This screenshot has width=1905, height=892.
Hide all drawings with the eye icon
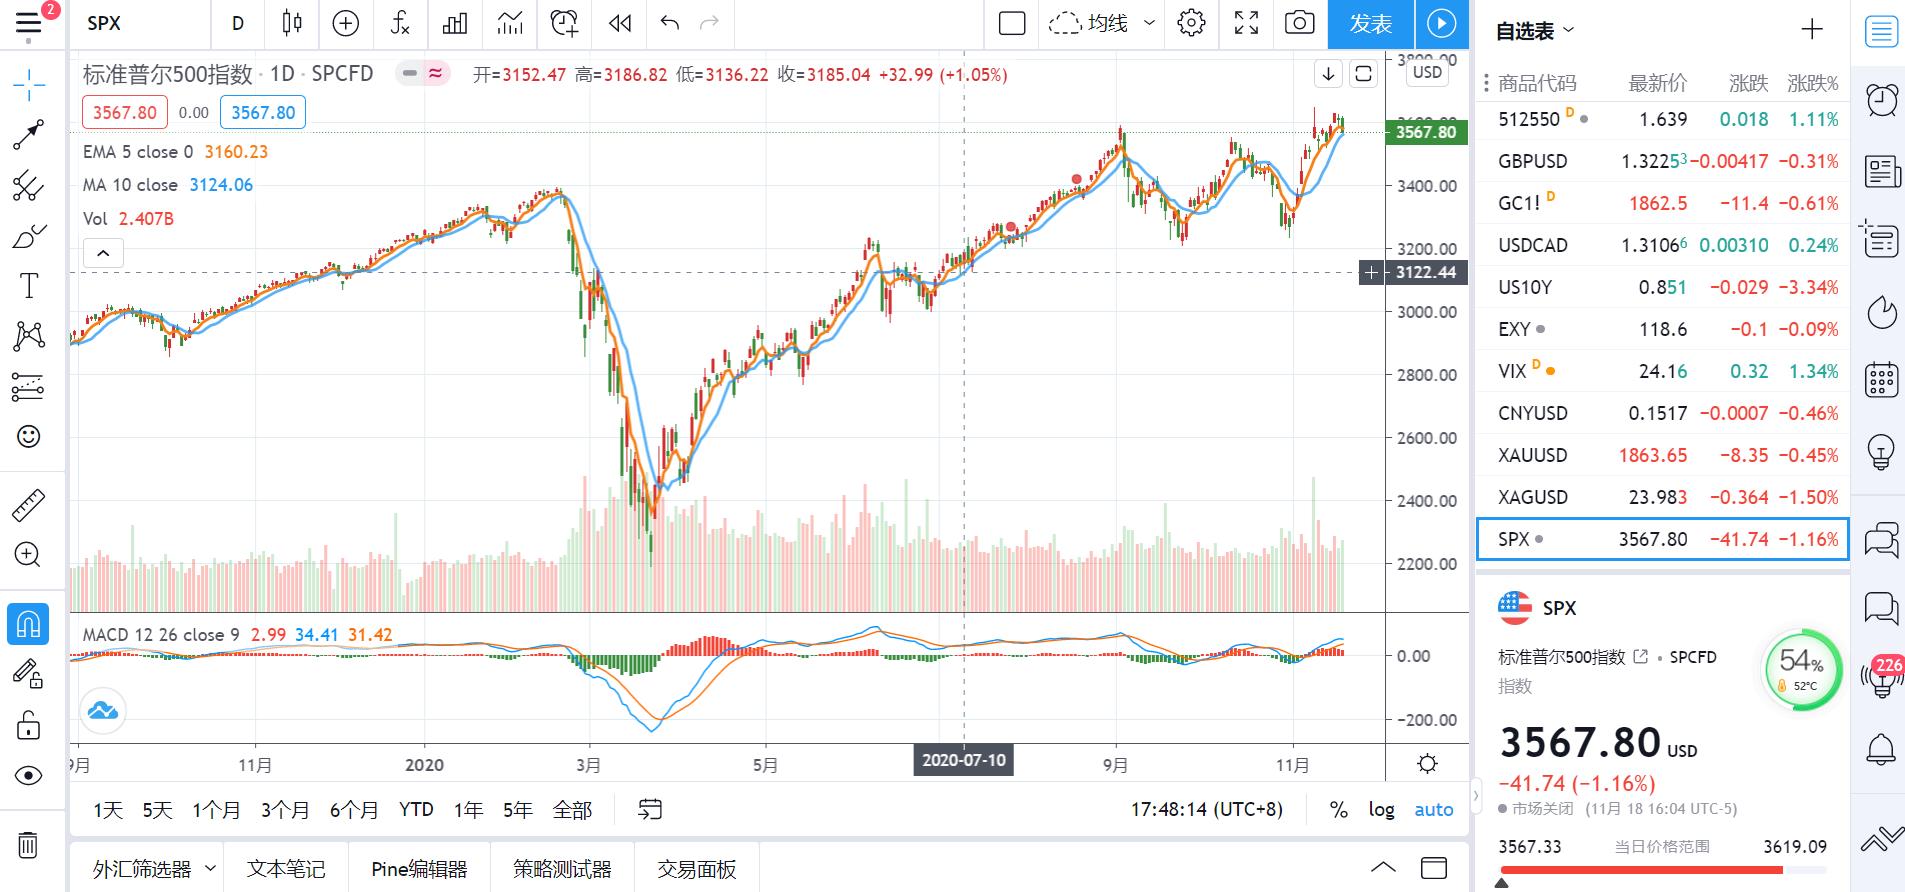tap(28, 776)
